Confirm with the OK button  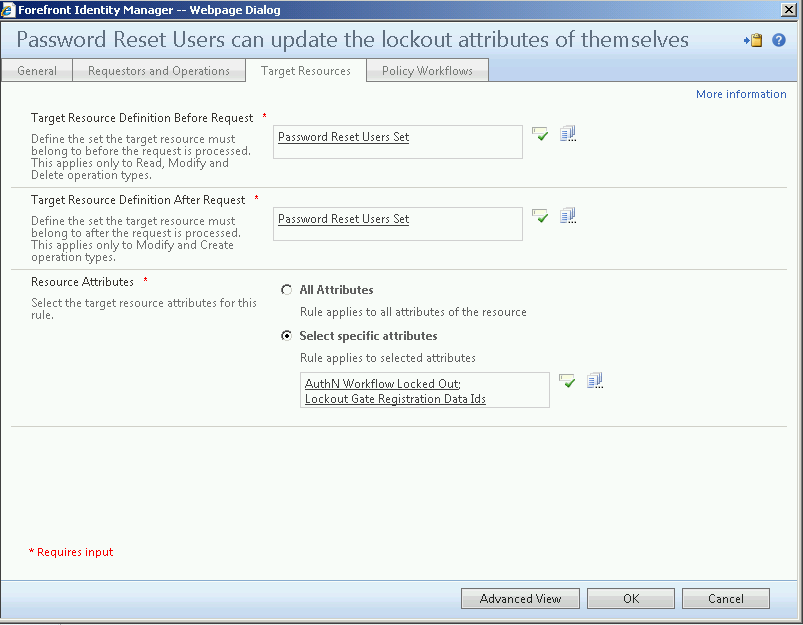click(x=631, y=598)
